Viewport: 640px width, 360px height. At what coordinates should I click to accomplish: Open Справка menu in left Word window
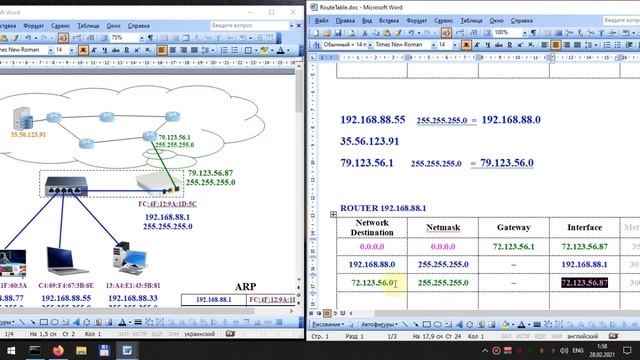point(139,26)
